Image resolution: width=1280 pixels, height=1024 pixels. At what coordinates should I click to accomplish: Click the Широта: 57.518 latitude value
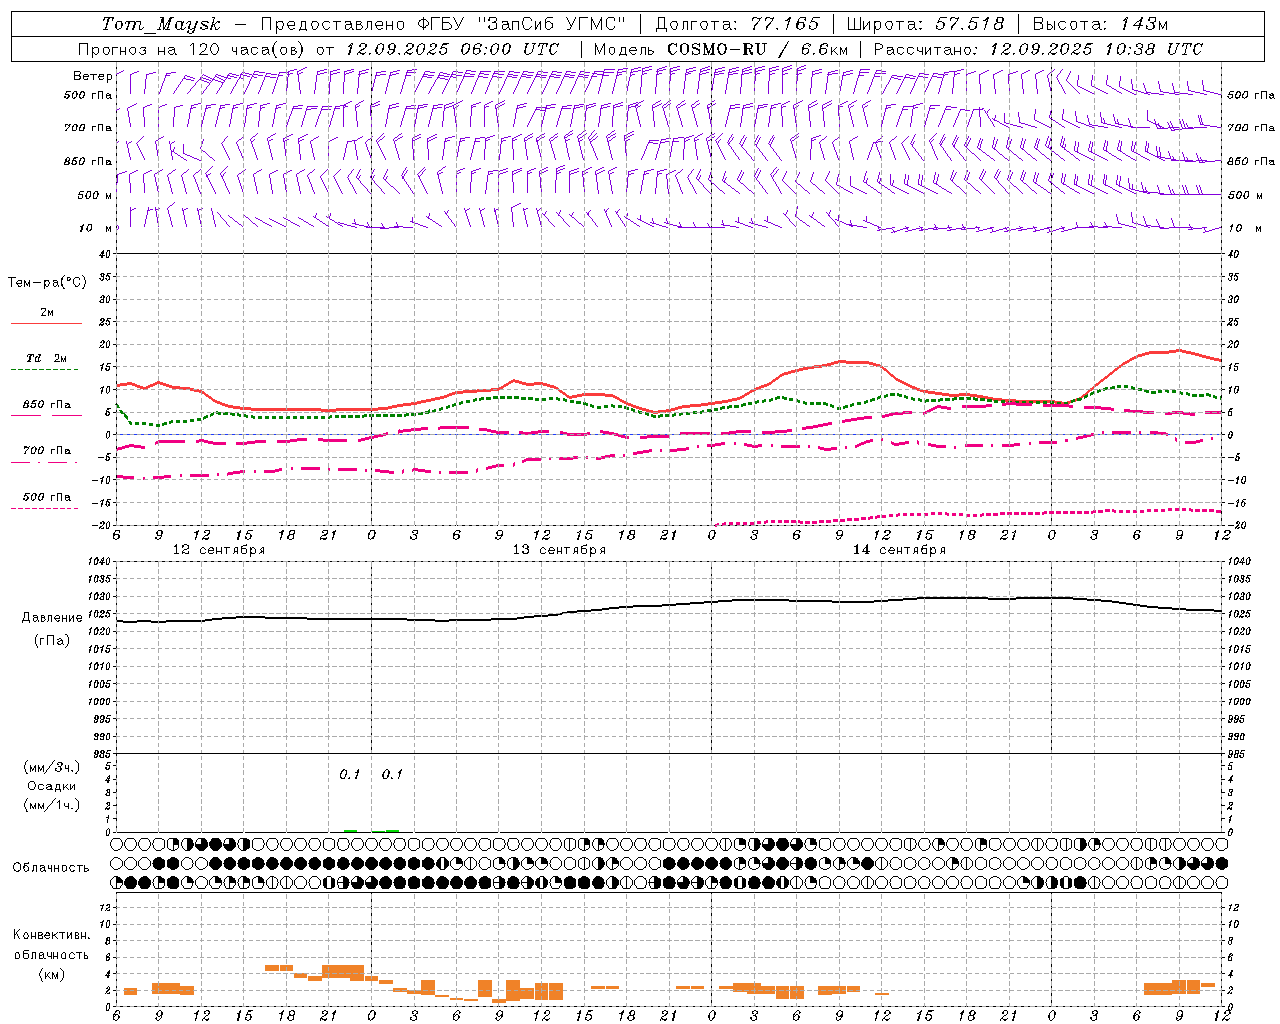pos(925,24)
